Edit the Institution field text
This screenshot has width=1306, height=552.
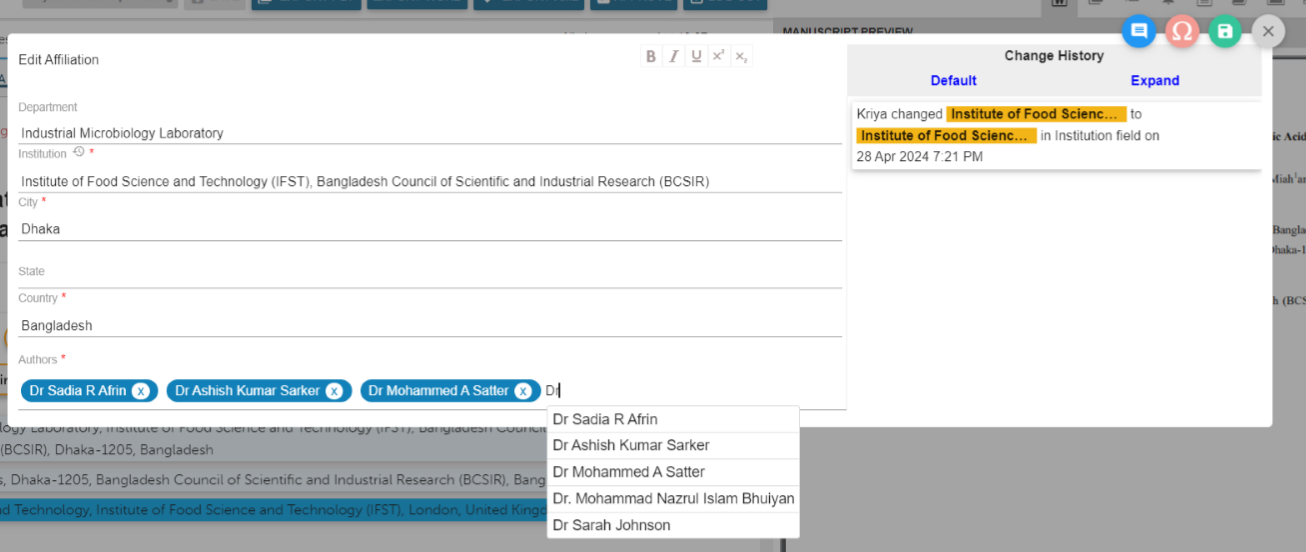[x=430, y=181]
